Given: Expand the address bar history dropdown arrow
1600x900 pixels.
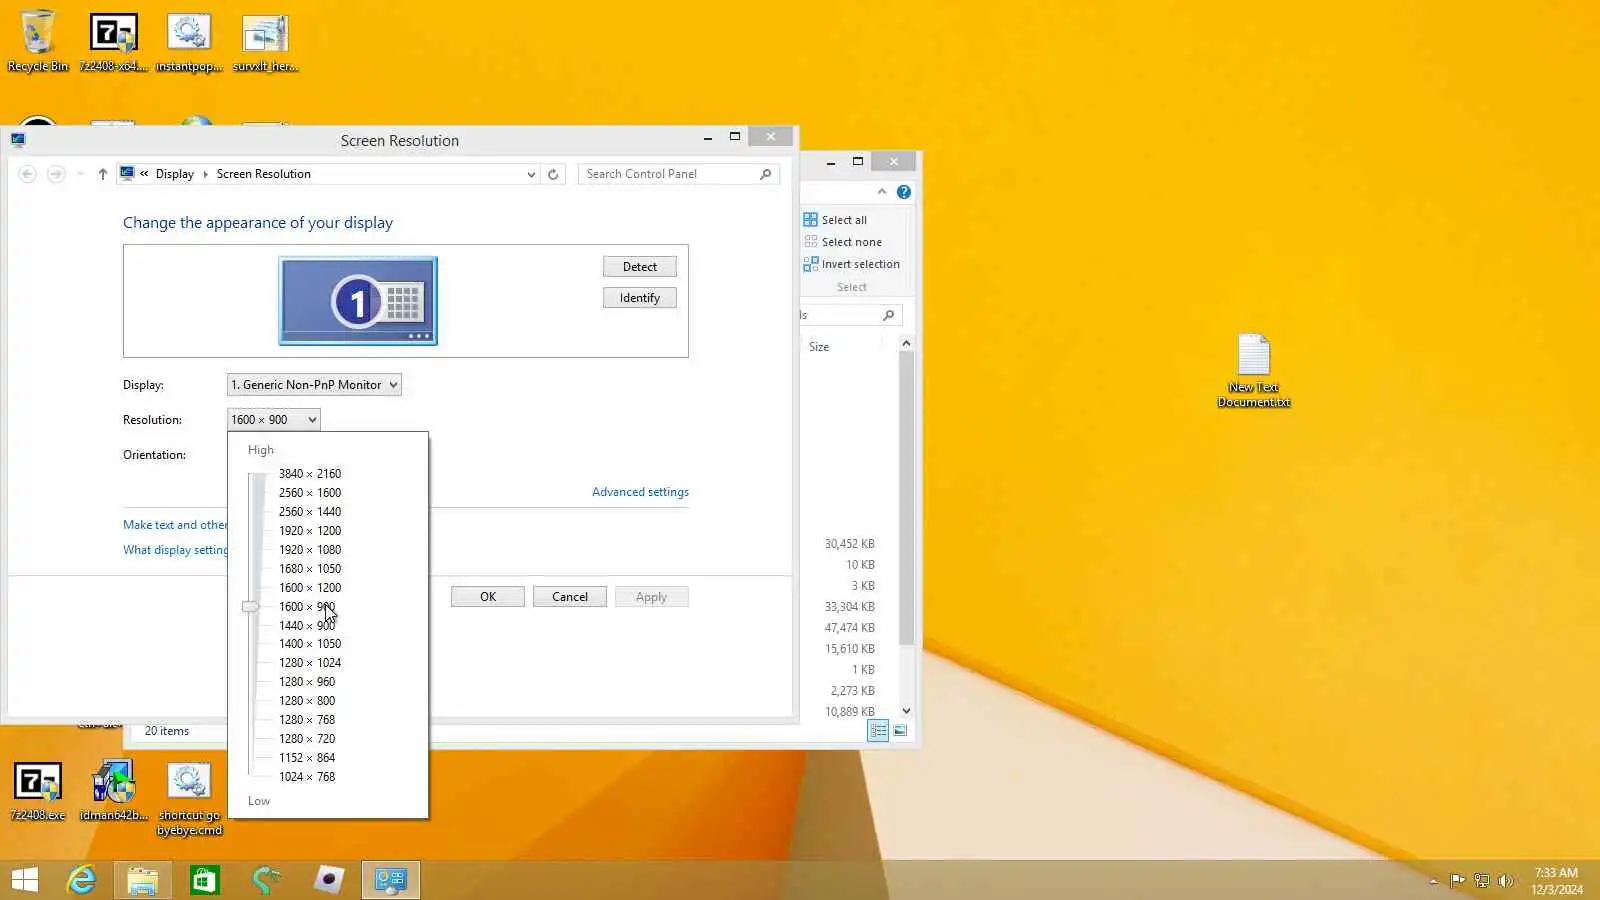Looking at the screenshot, I should coord(531,174).
